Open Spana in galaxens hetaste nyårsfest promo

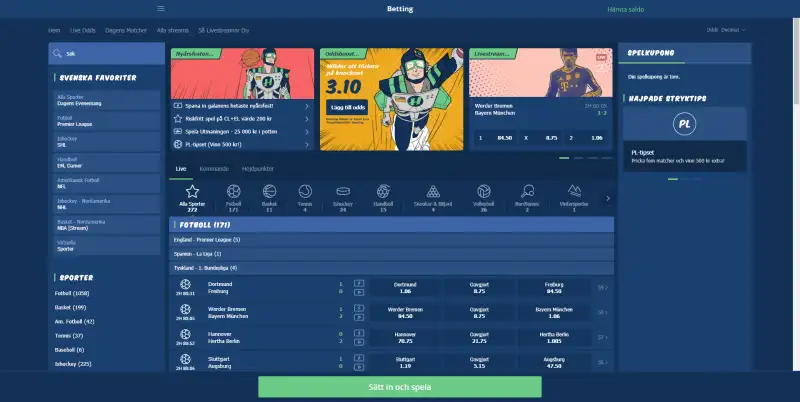pos(242,106)
